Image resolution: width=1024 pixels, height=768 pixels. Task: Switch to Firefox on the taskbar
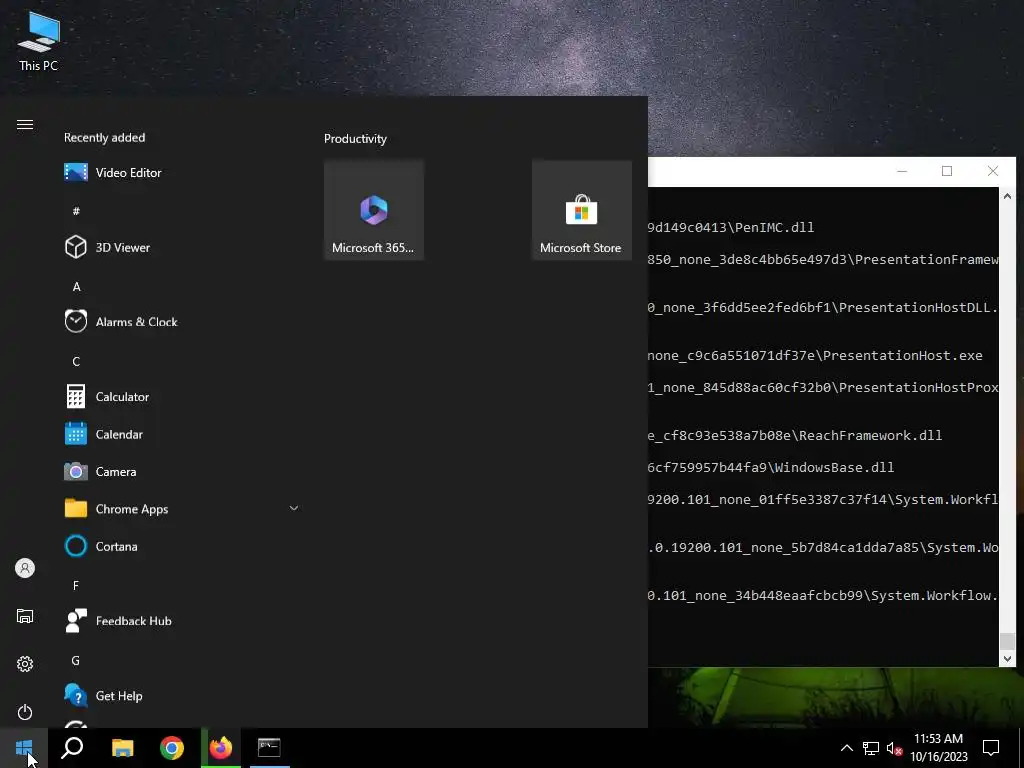tap(221, 748)
